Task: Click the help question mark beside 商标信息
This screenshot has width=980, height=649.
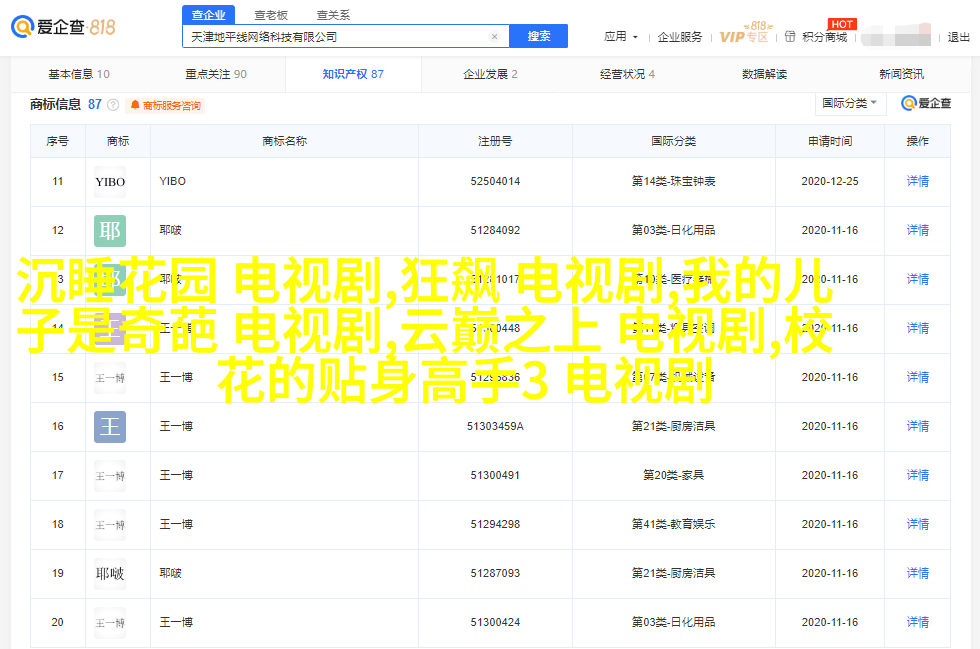Action: coord(113,105)
